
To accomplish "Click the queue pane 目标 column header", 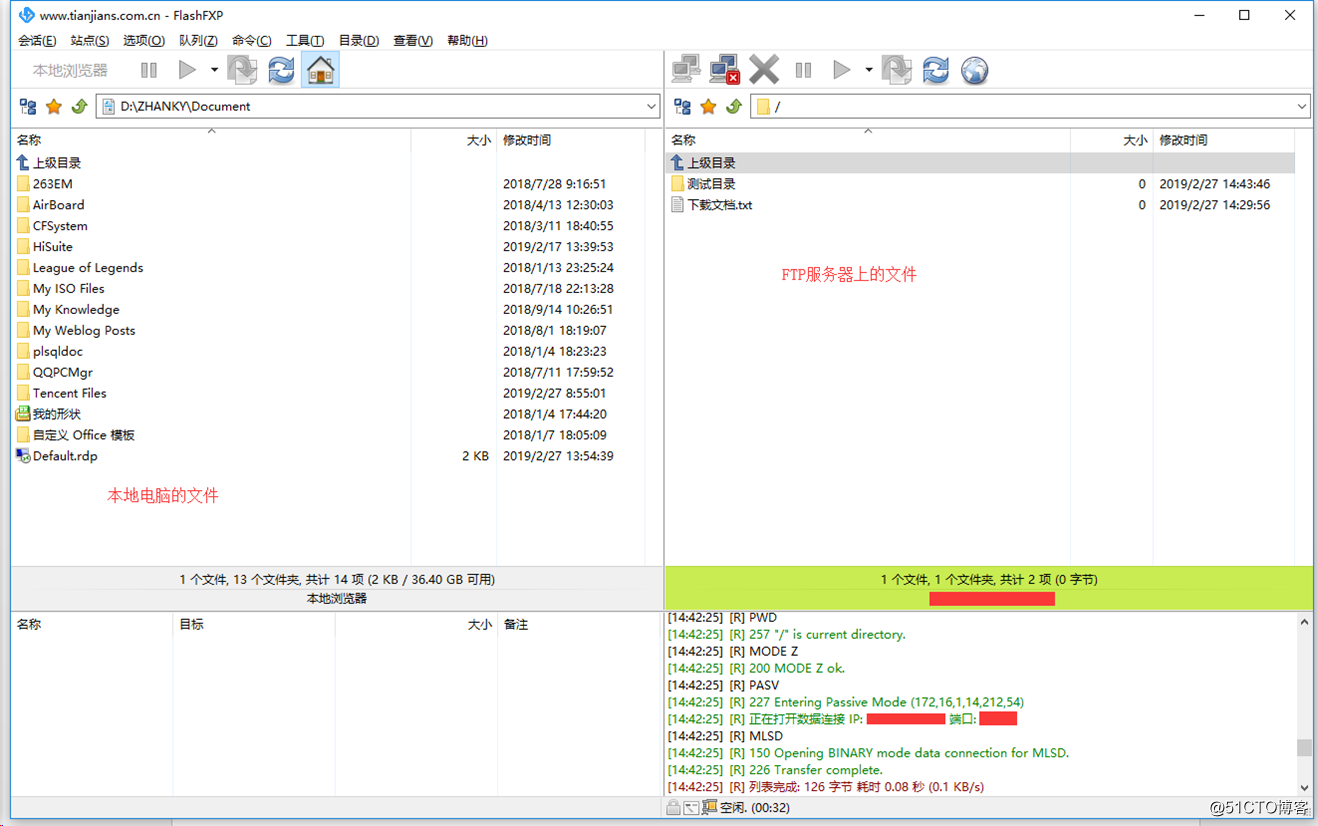I will pos(254,624).
